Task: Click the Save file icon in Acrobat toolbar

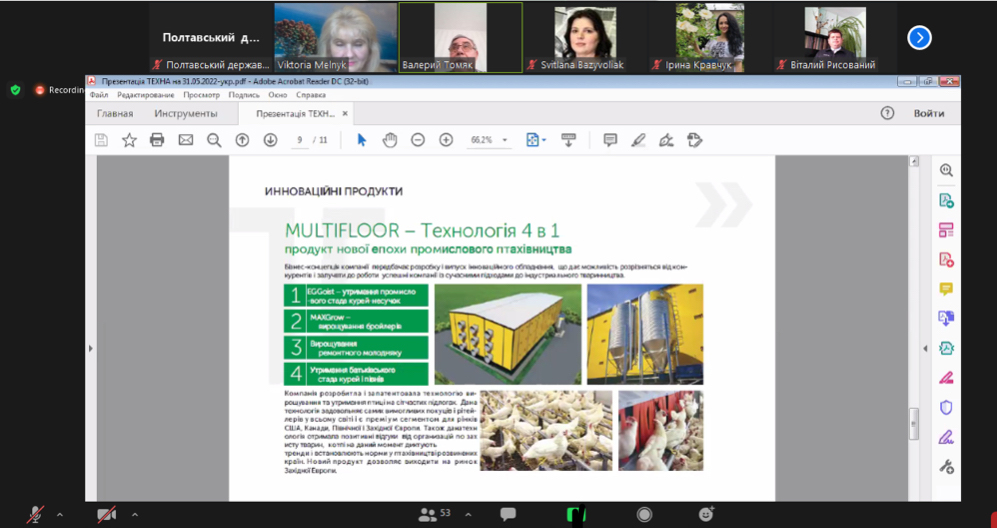Action: 101,140
